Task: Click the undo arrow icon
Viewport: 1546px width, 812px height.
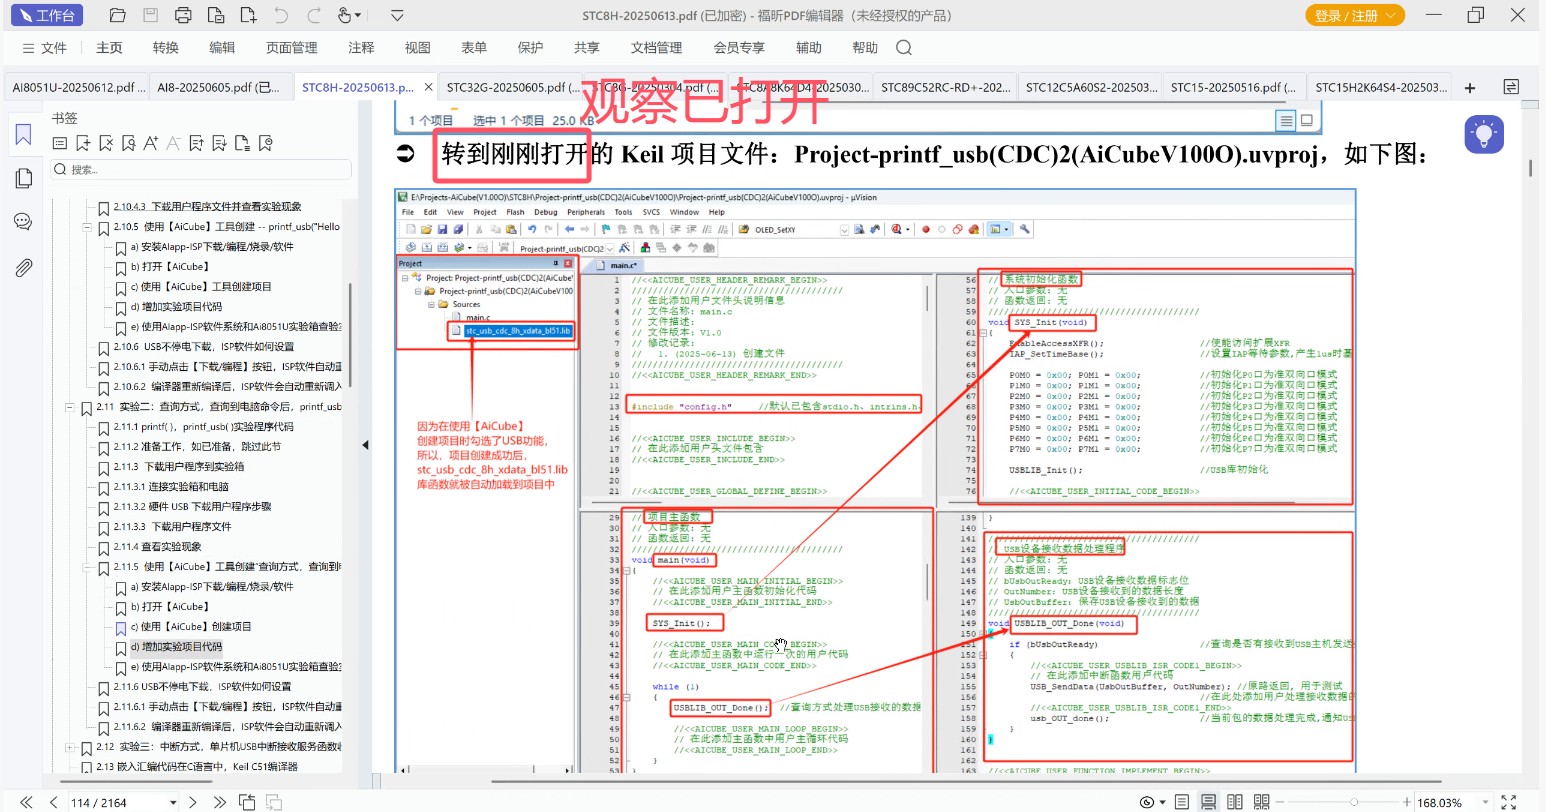Action: click(281, 15)
